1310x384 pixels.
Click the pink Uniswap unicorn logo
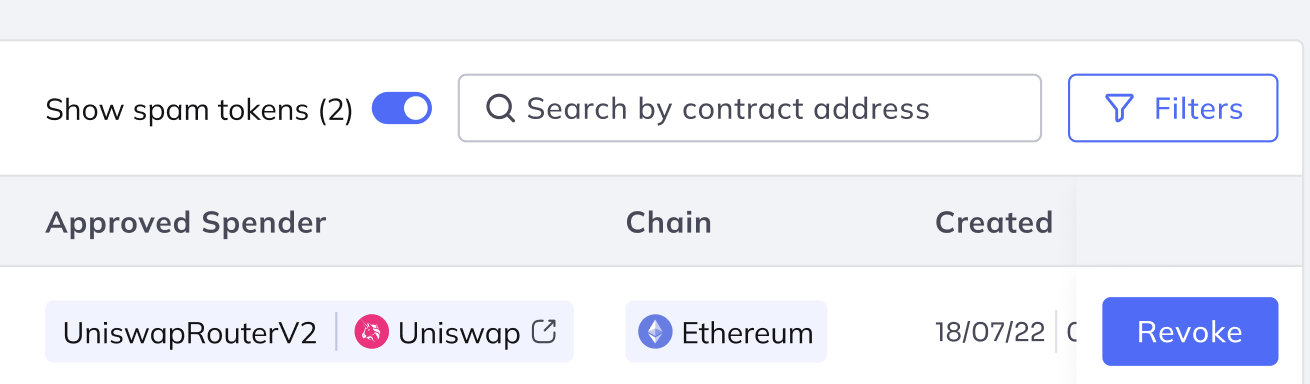[x=371, y=332]
